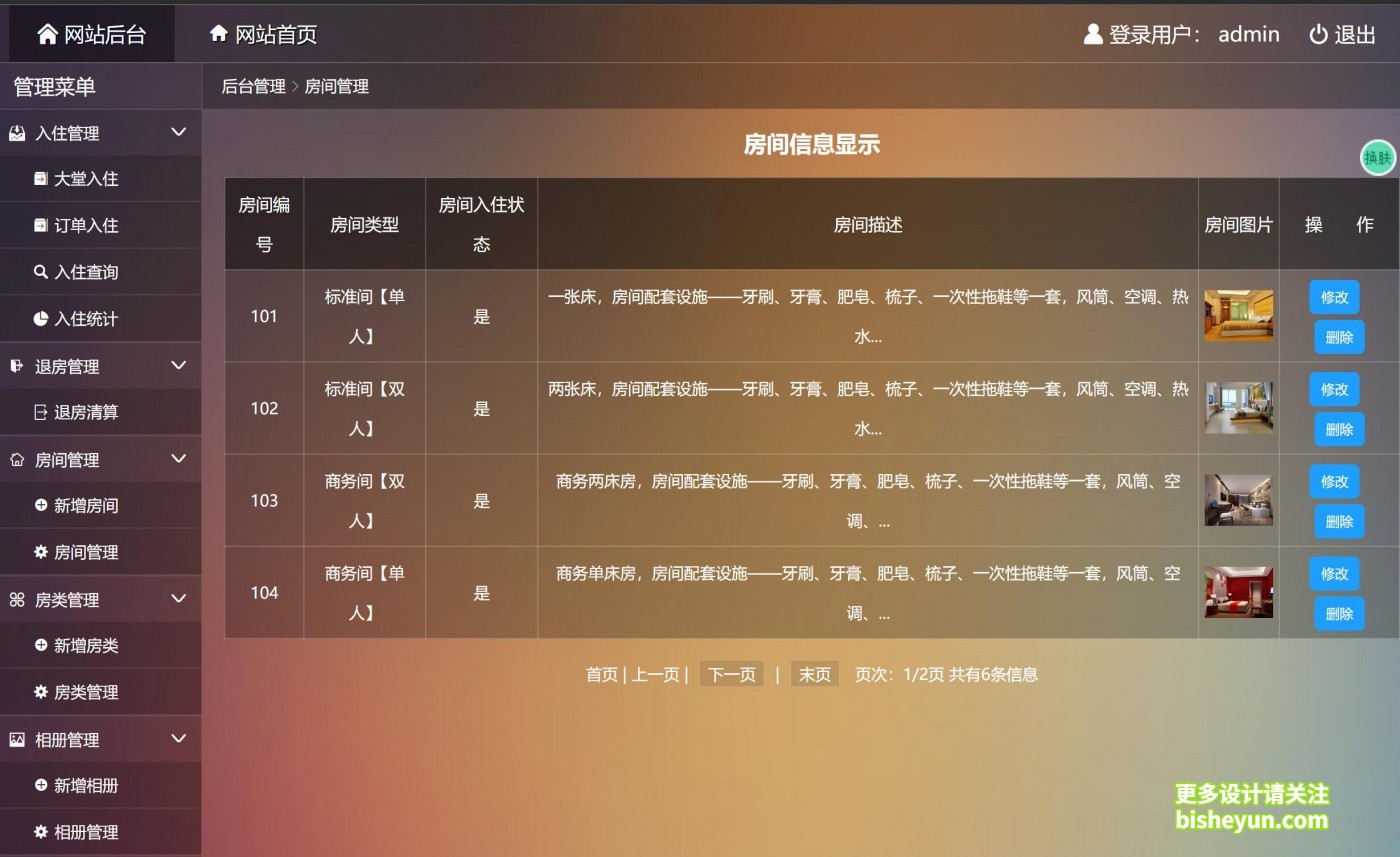1400x857 pixels.
Task: Click 修改 for room 102
Action: pyautogui.click(x=1334, y=389)
